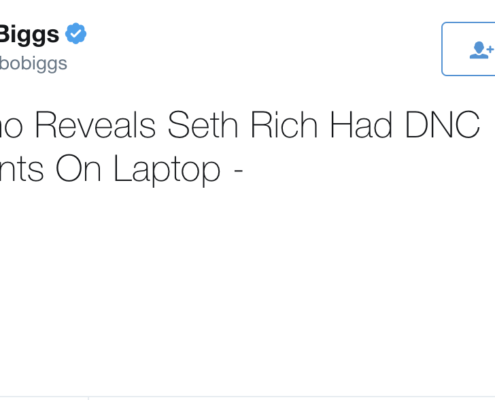Viewport: 495px width, 400px height.
Task: Open the bobiggs handle link
Action: tap(33, 63)
